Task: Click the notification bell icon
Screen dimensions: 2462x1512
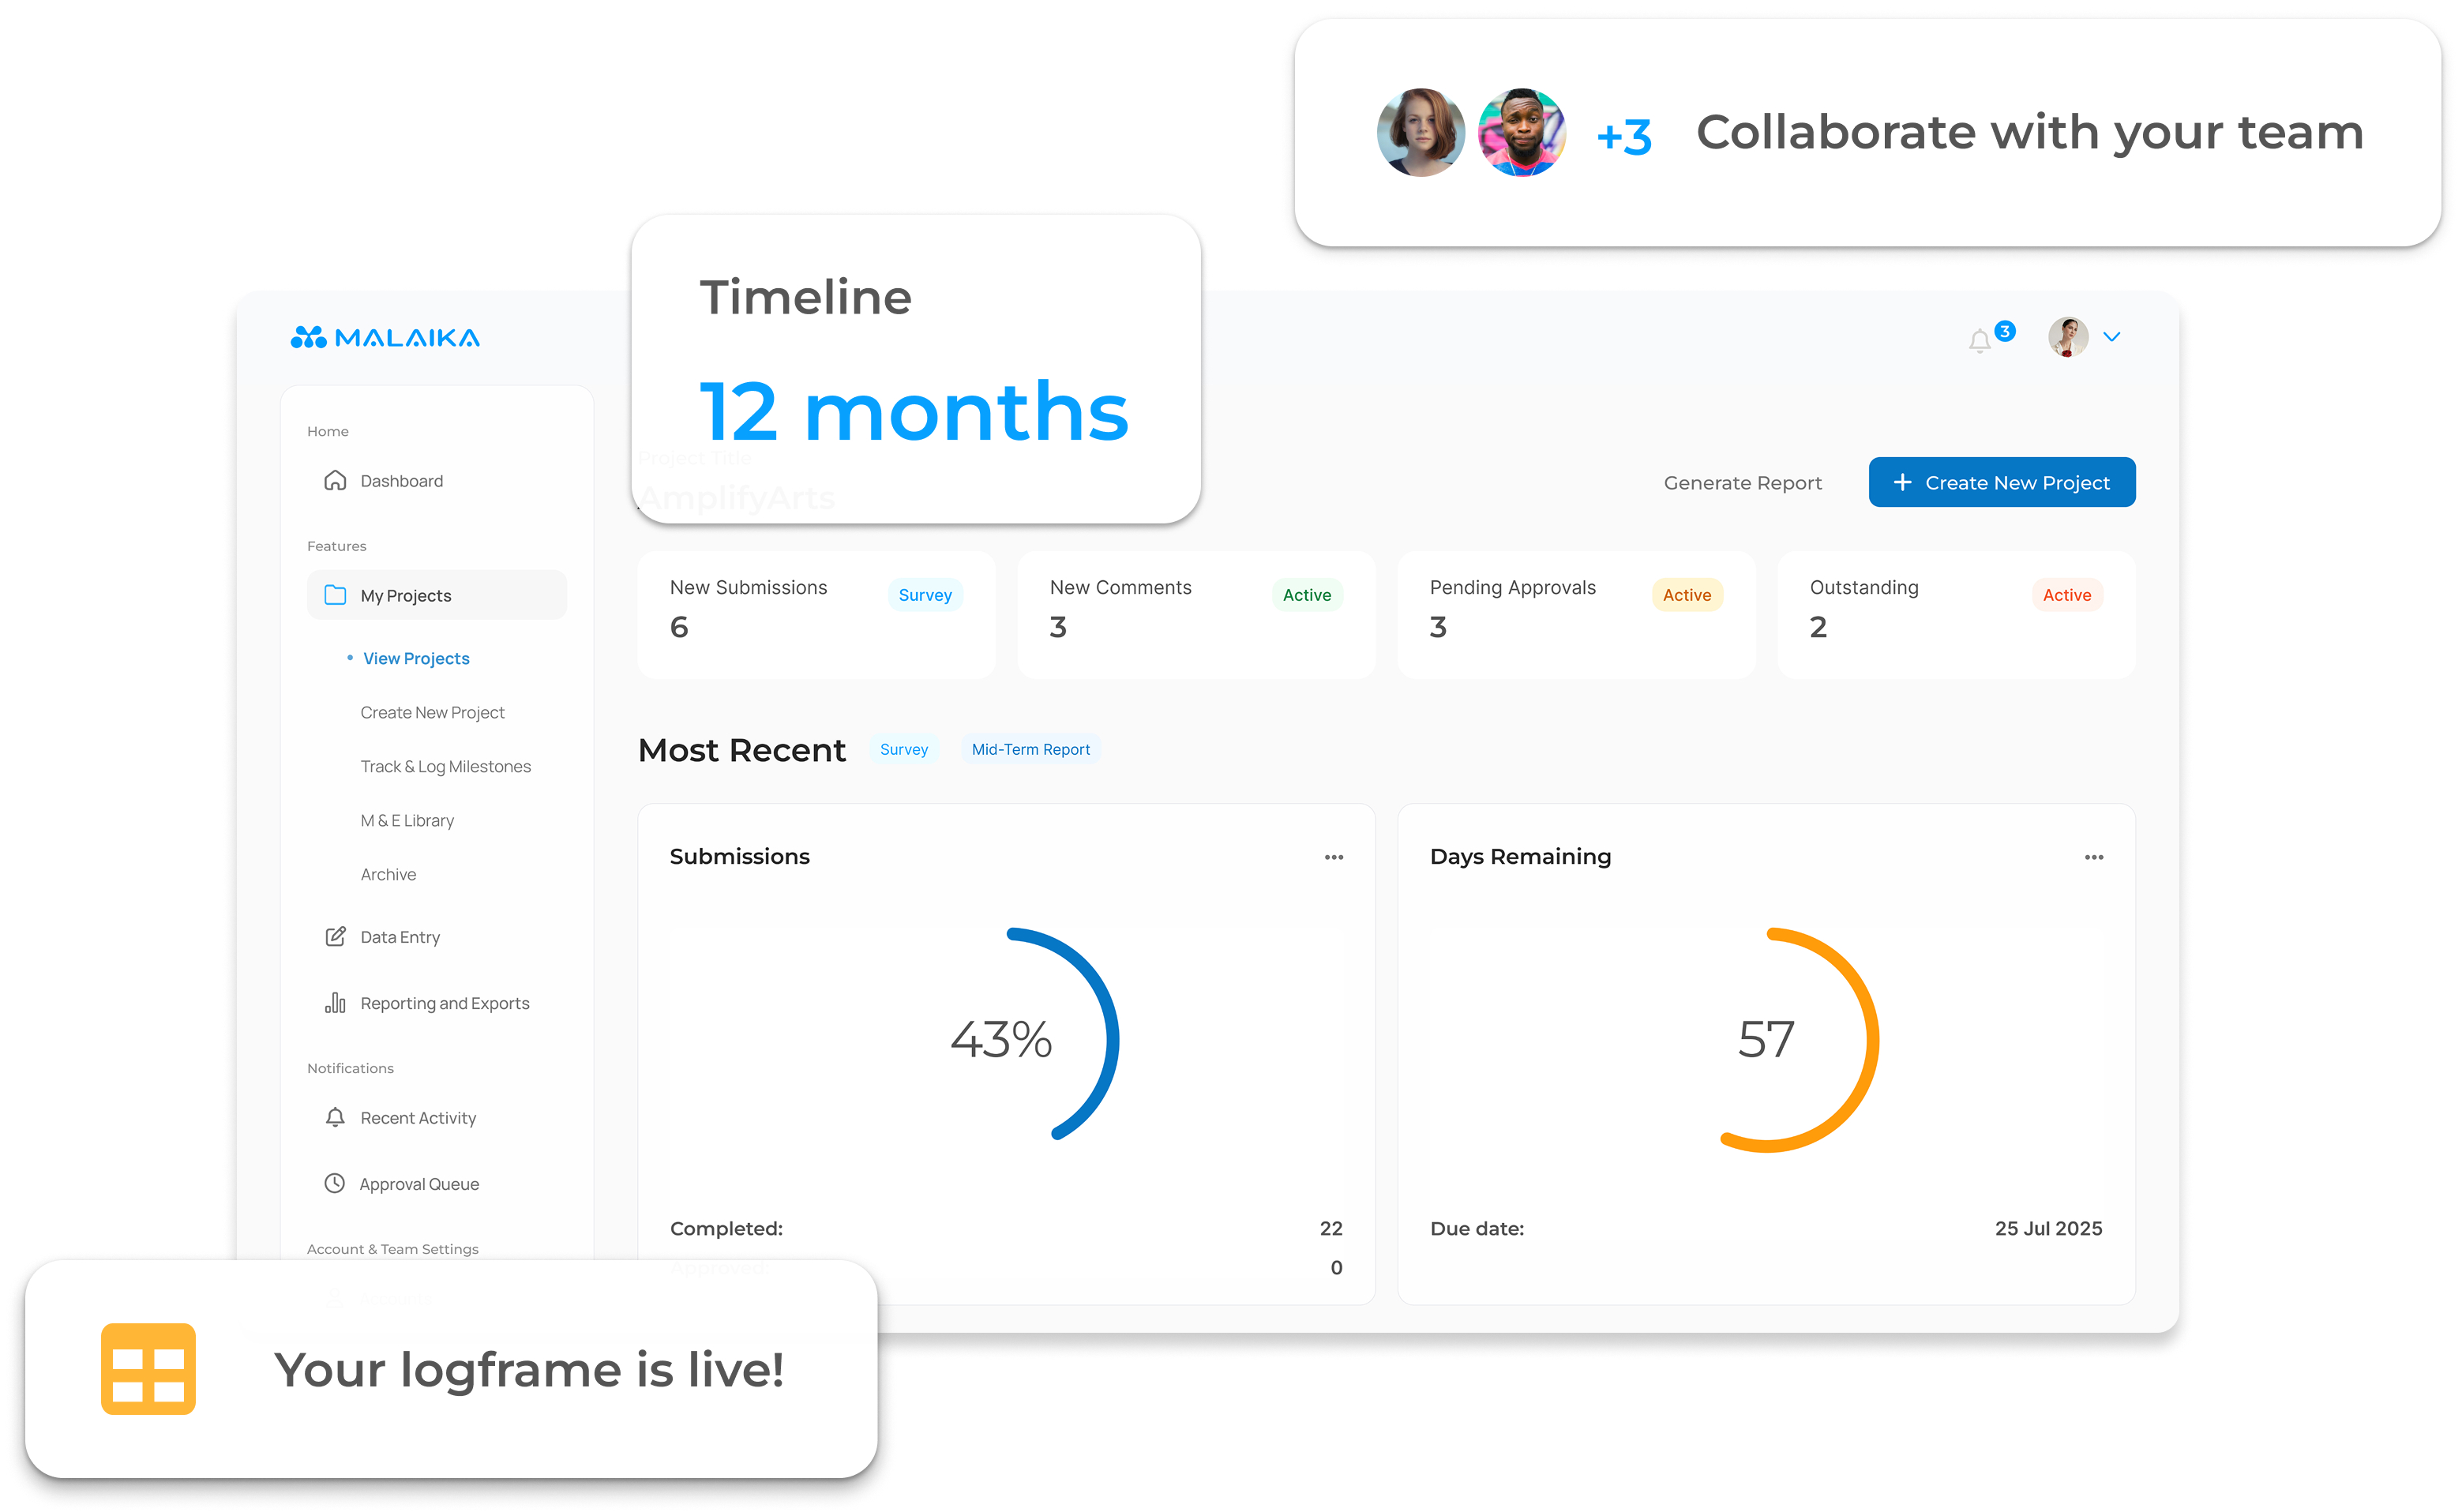Action: [1979, 341]
